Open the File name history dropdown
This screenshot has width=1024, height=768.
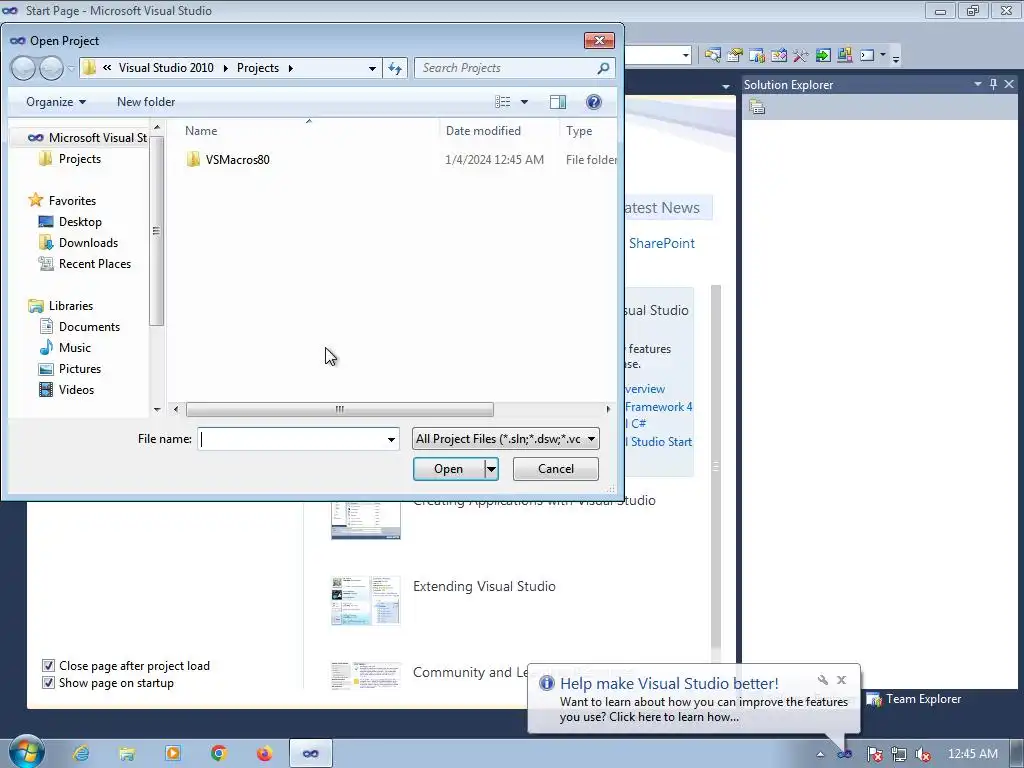391,440
